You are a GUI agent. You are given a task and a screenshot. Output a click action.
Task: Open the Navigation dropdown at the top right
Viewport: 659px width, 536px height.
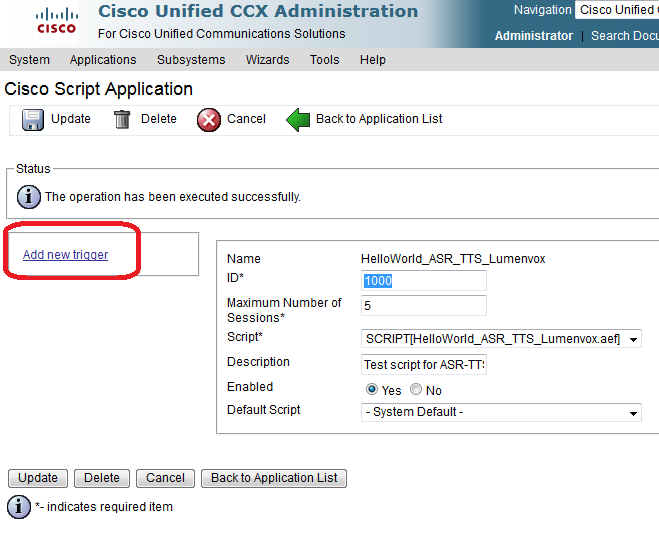(x=617, y=10)
